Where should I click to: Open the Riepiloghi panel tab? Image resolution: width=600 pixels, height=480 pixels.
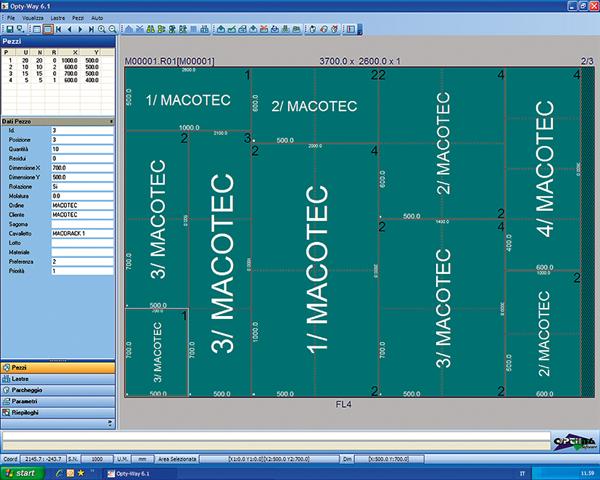(x=58, y=413)
